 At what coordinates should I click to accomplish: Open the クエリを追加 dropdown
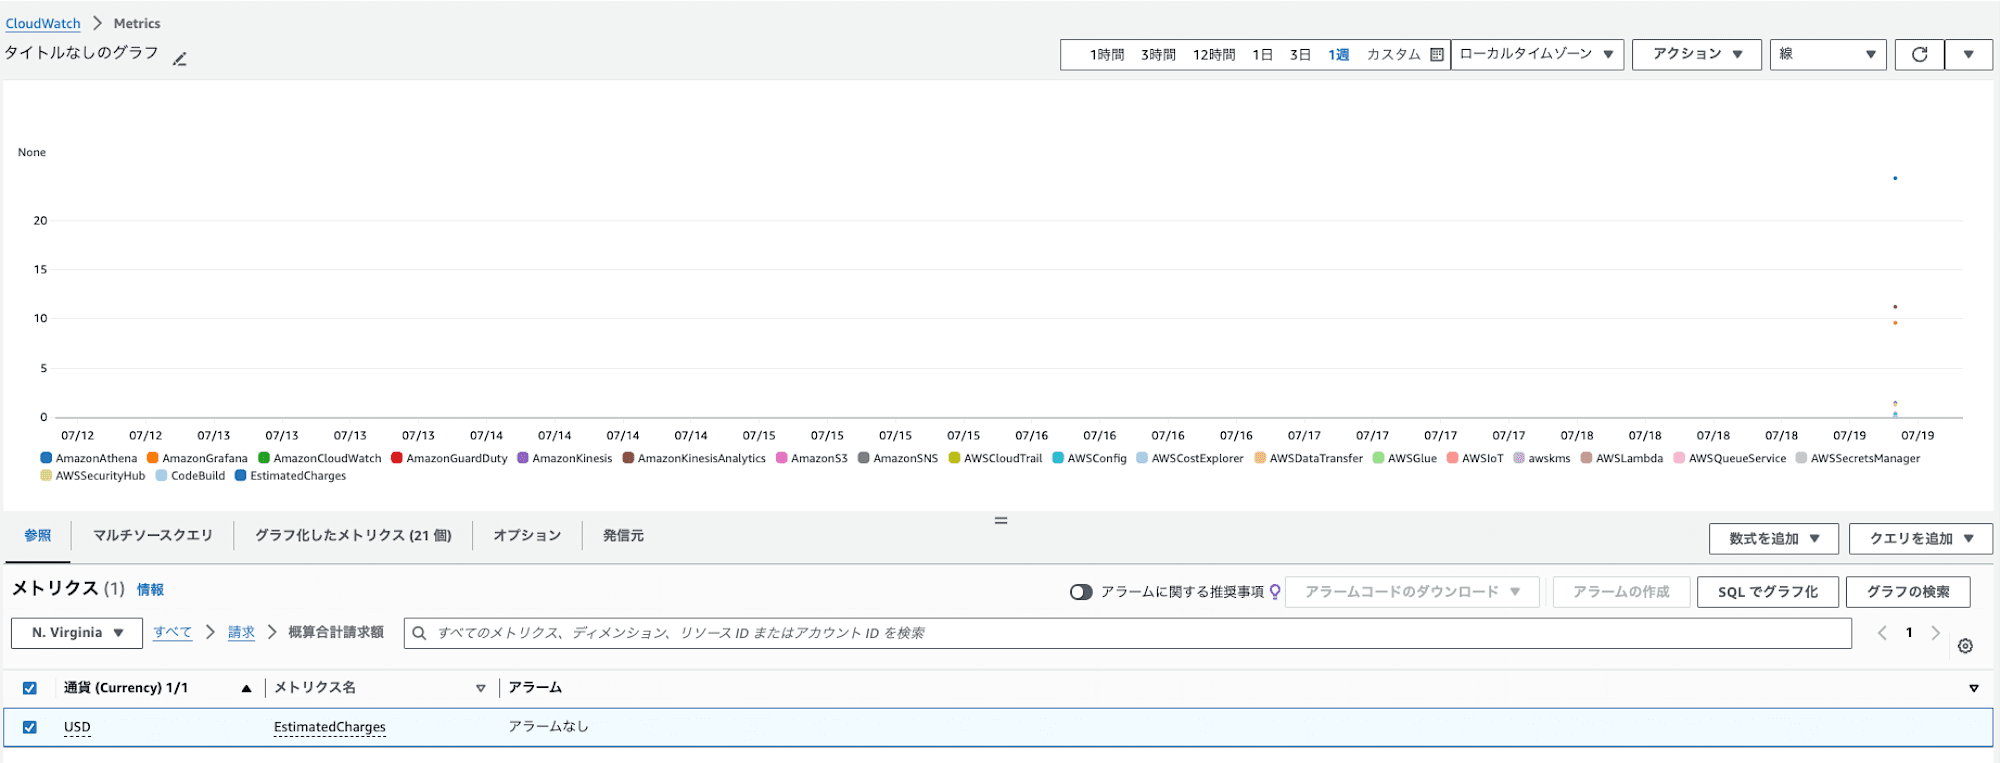[x=1921, y=539]
